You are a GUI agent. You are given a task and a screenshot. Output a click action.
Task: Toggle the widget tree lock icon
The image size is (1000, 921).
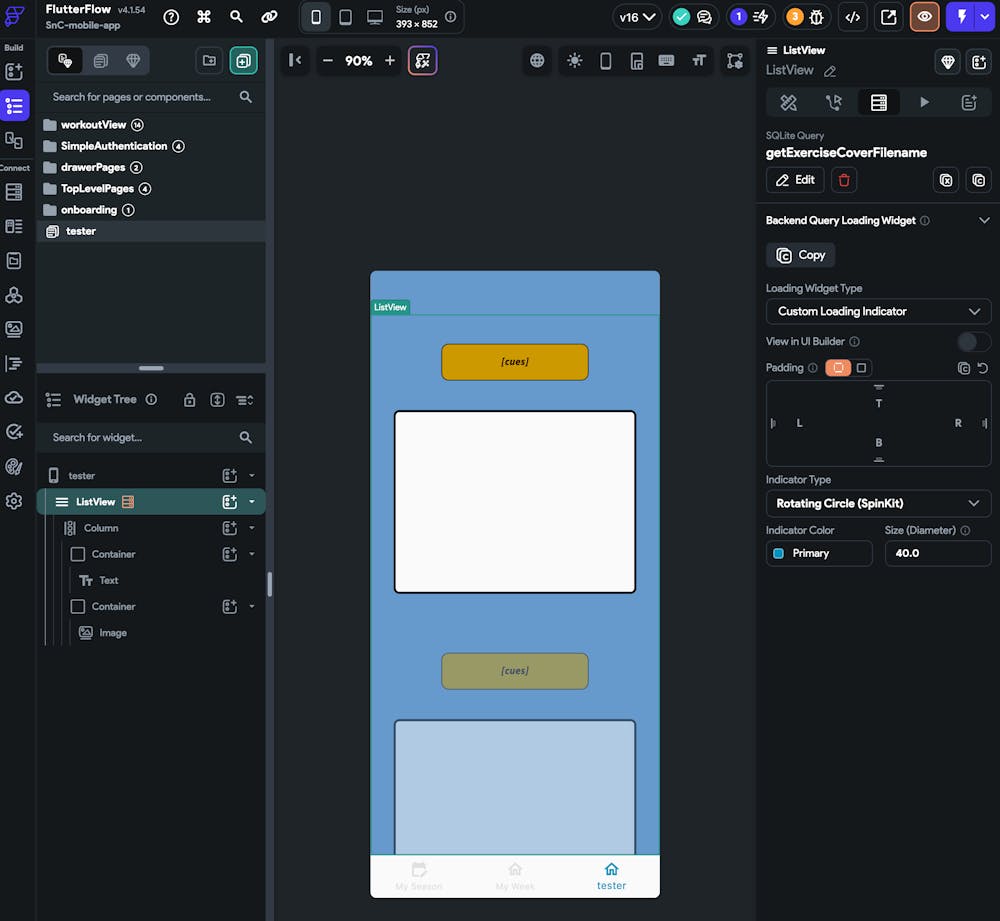189,400
